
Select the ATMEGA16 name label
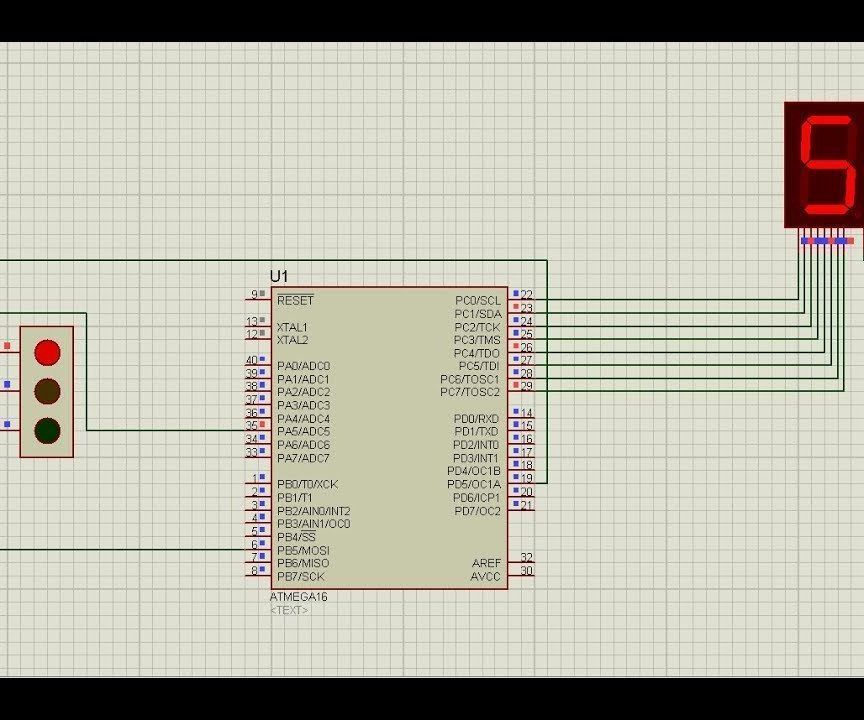click(x=297, y=595)
